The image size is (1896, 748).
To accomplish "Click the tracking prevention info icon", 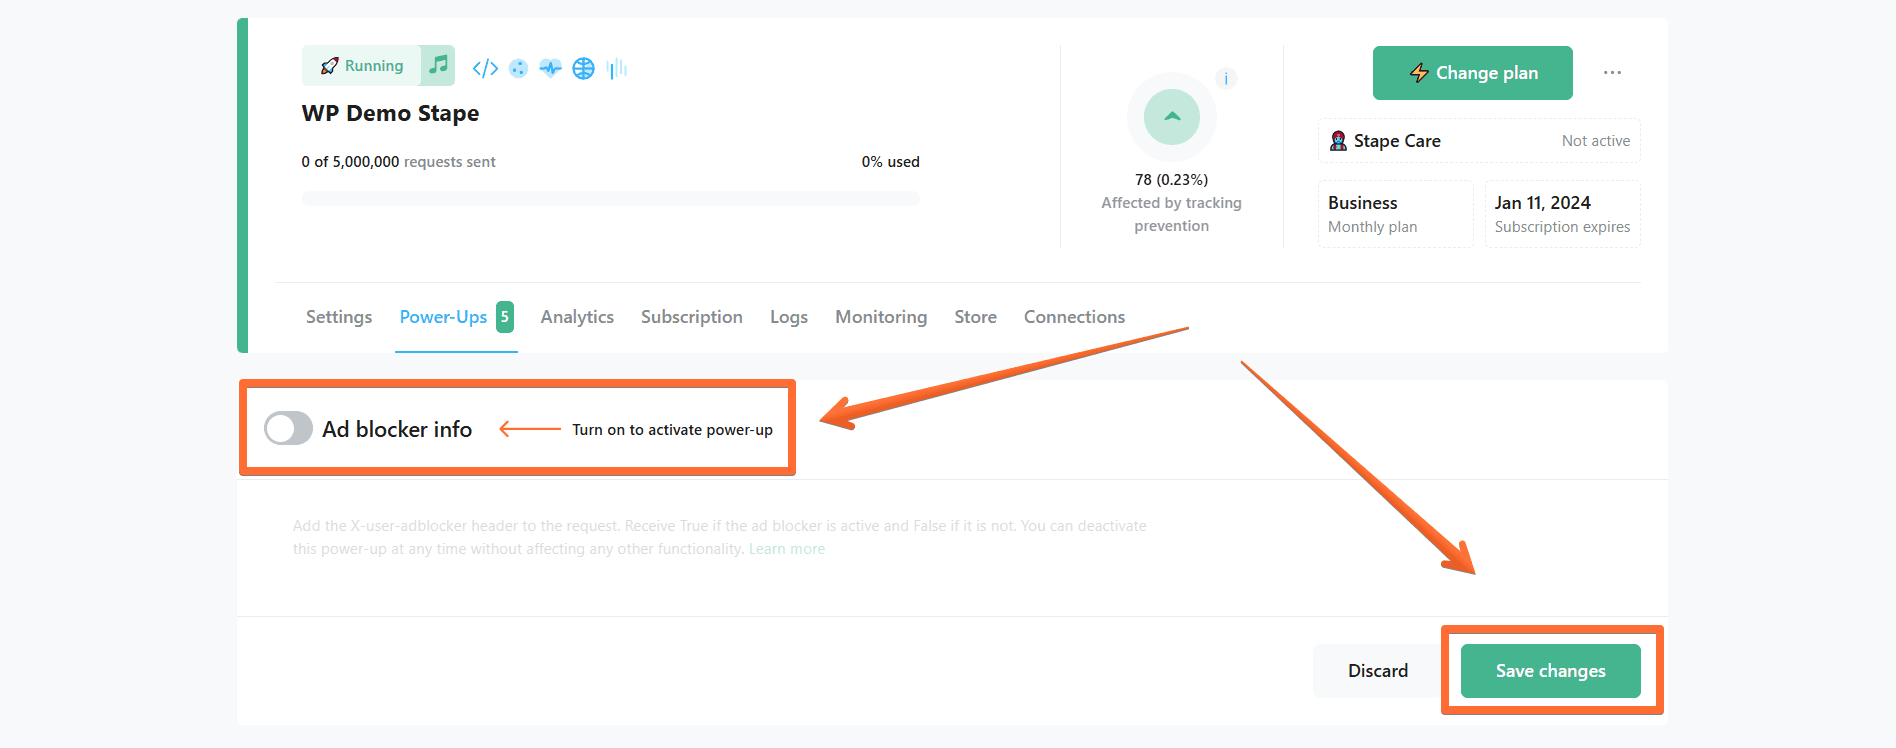I will [1226, 78].
